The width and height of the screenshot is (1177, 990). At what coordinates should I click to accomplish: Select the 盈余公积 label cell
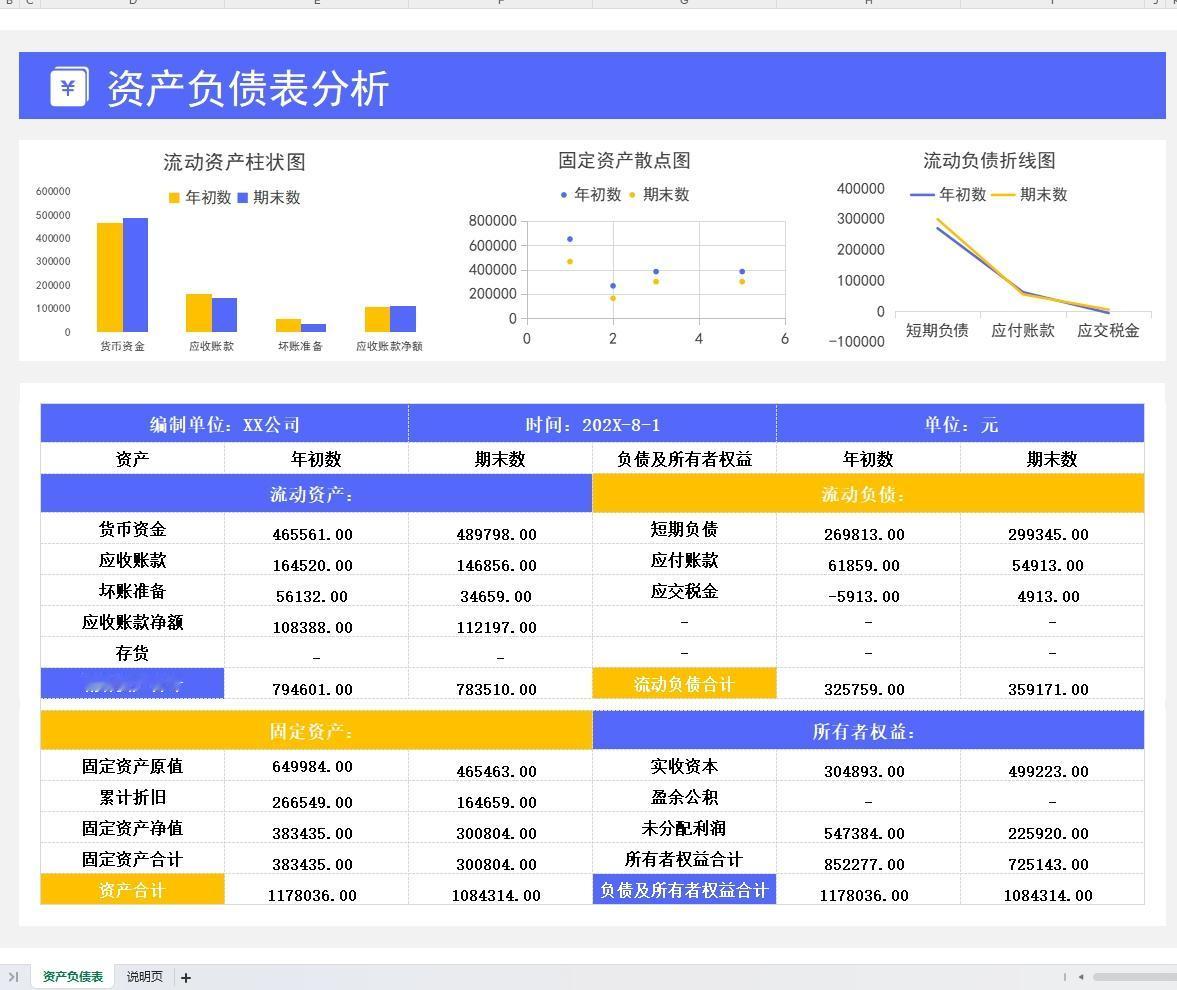[x=684, y=796]
